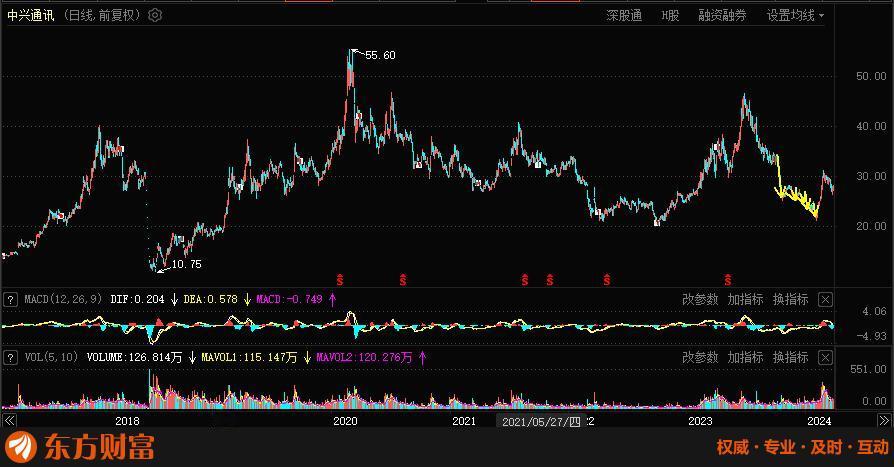This screenshot has height=467, width=894.
Task: Click the 55.60 high price label
Action: click(x=380, y=55)
